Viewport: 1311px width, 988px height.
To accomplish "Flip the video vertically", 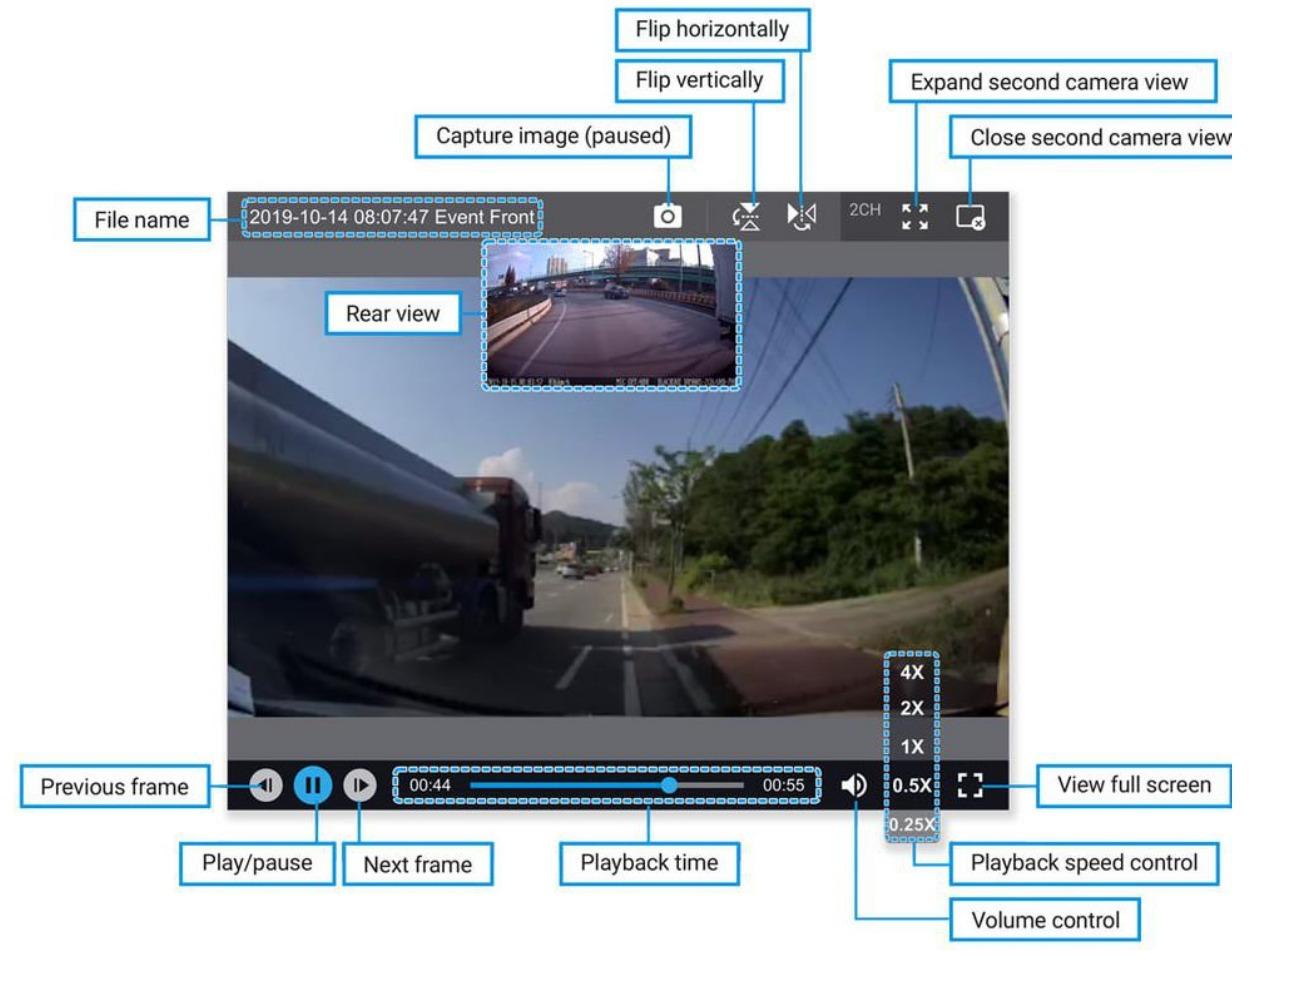I will (x=746, y=216).
